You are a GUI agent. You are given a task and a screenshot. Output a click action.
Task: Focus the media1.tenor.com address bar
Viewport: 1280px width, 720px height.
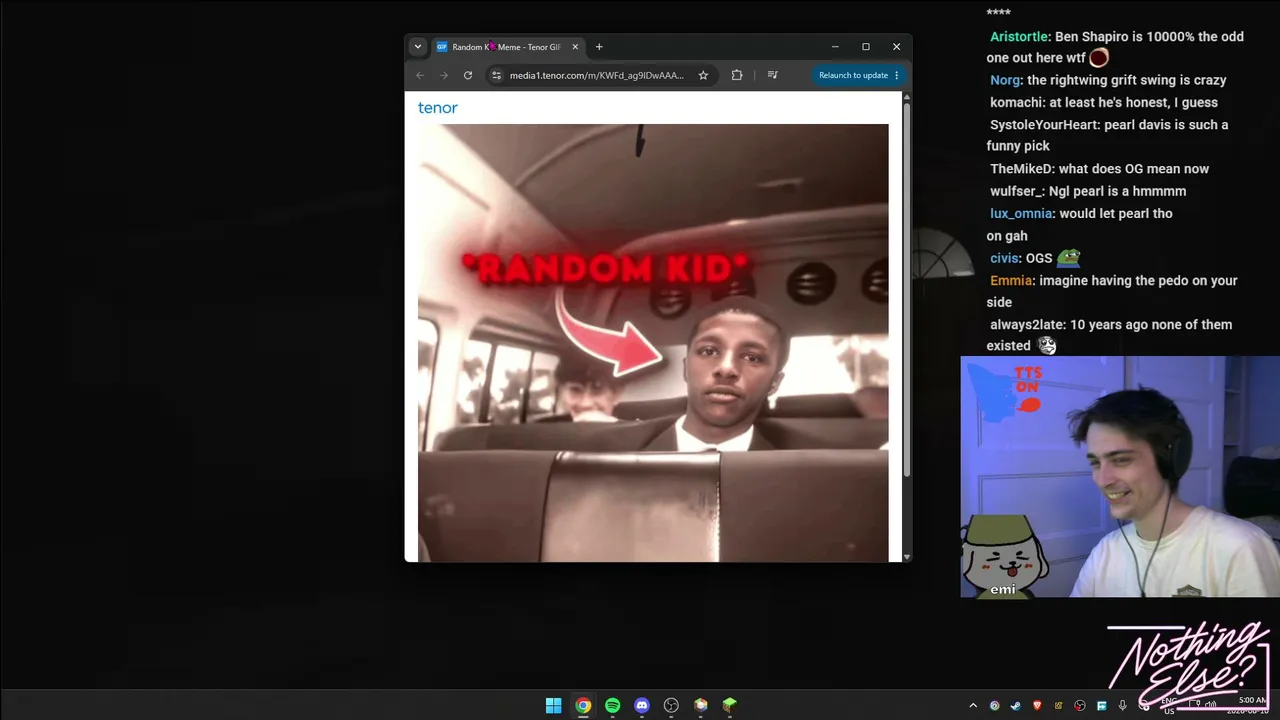(597, 75)
